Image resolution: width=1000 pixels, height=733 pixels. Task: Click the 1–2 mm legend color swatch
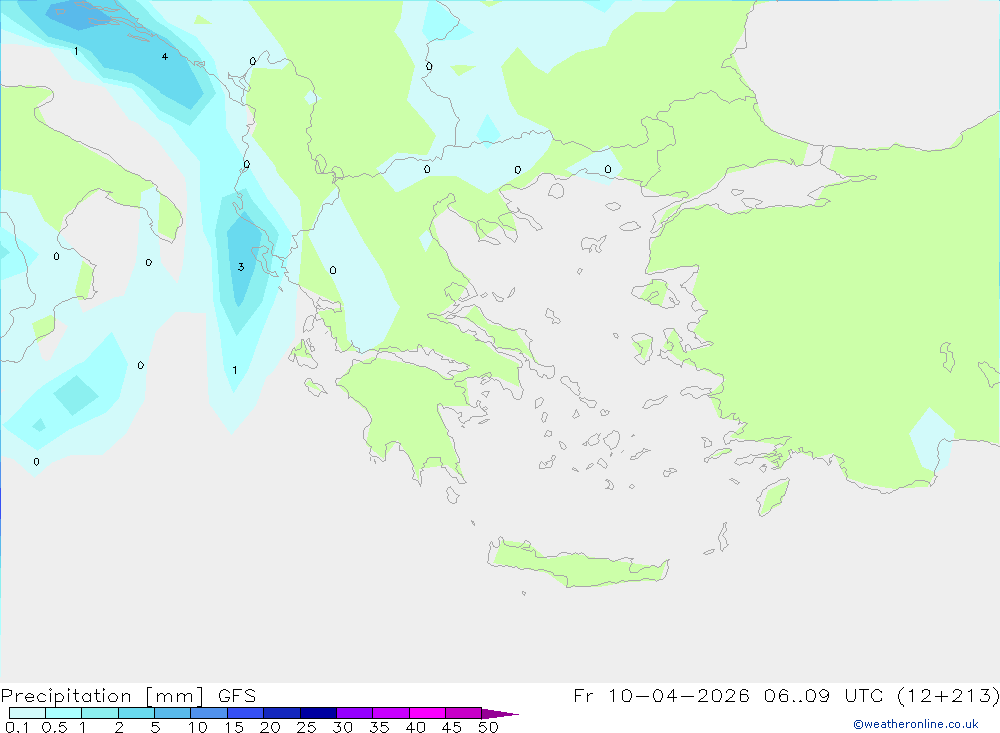point(99,713)
